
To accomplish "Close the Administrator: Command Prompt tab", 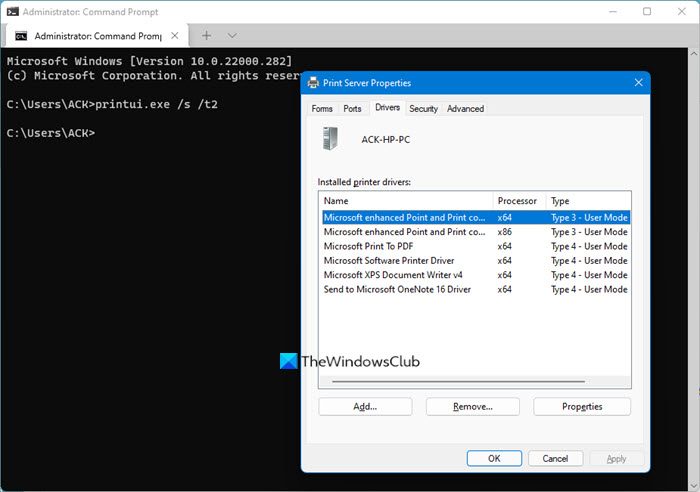I will pyautogui.click(x=175, y=35).
